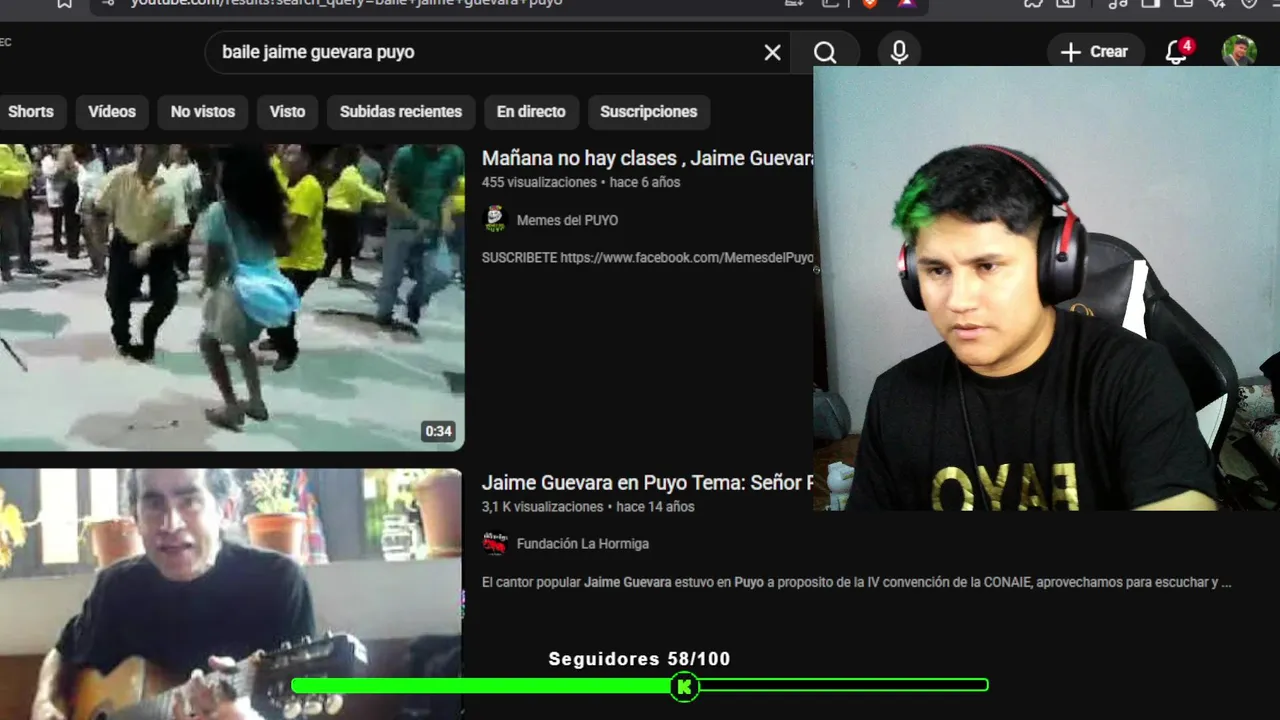Filter results by Vídeos

112,112
